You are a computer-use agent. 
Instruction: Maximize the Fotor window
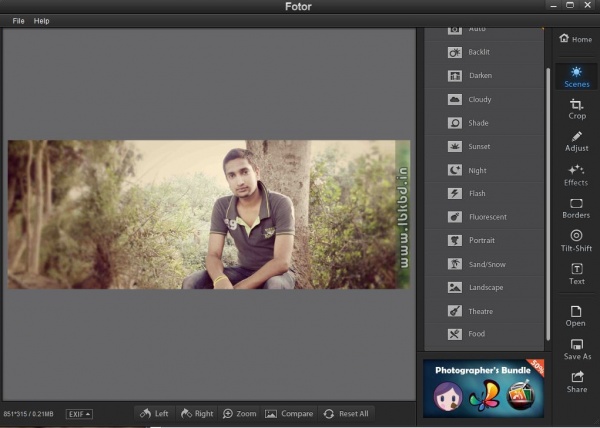pyautogui.click(x=570, y=5)
